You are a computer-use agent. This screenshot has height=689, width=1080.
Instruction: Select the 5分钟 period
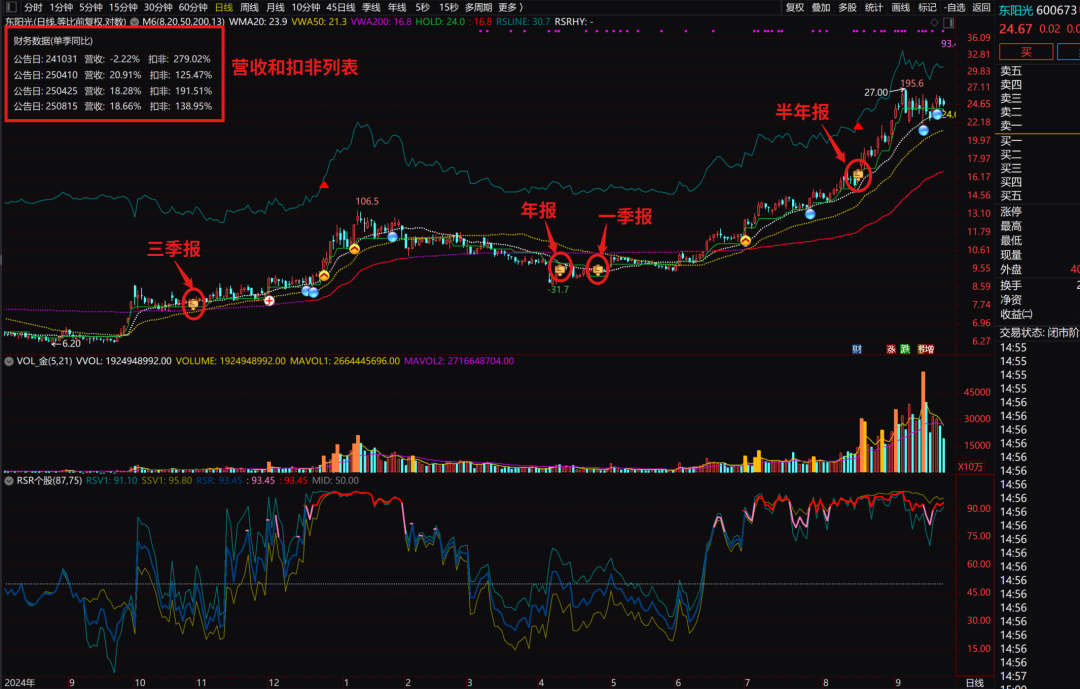pos(90,8)
